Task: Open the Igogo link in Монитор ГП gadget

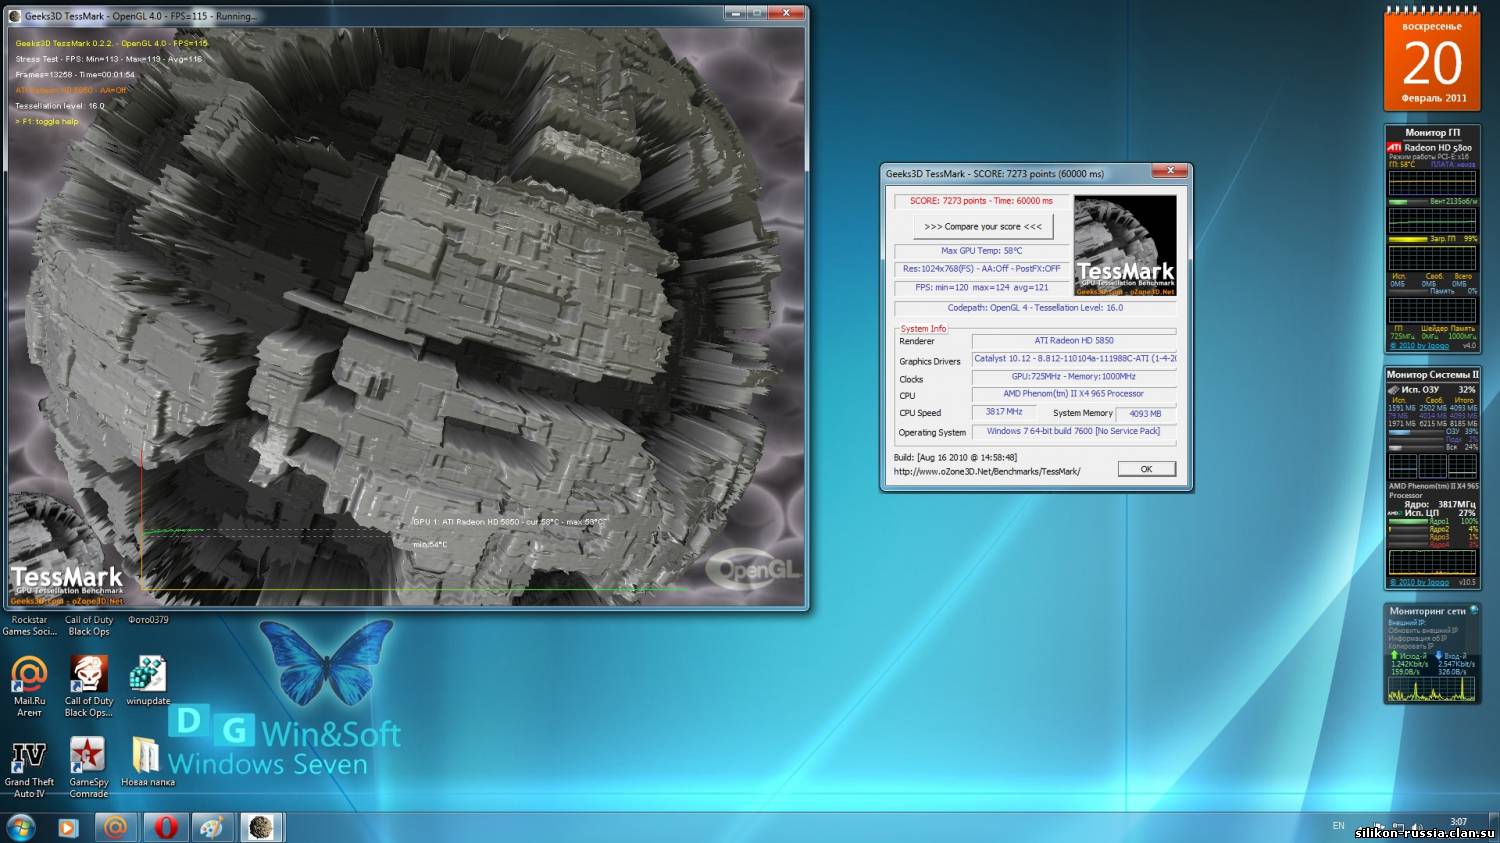Action: tap(1419, 346)
